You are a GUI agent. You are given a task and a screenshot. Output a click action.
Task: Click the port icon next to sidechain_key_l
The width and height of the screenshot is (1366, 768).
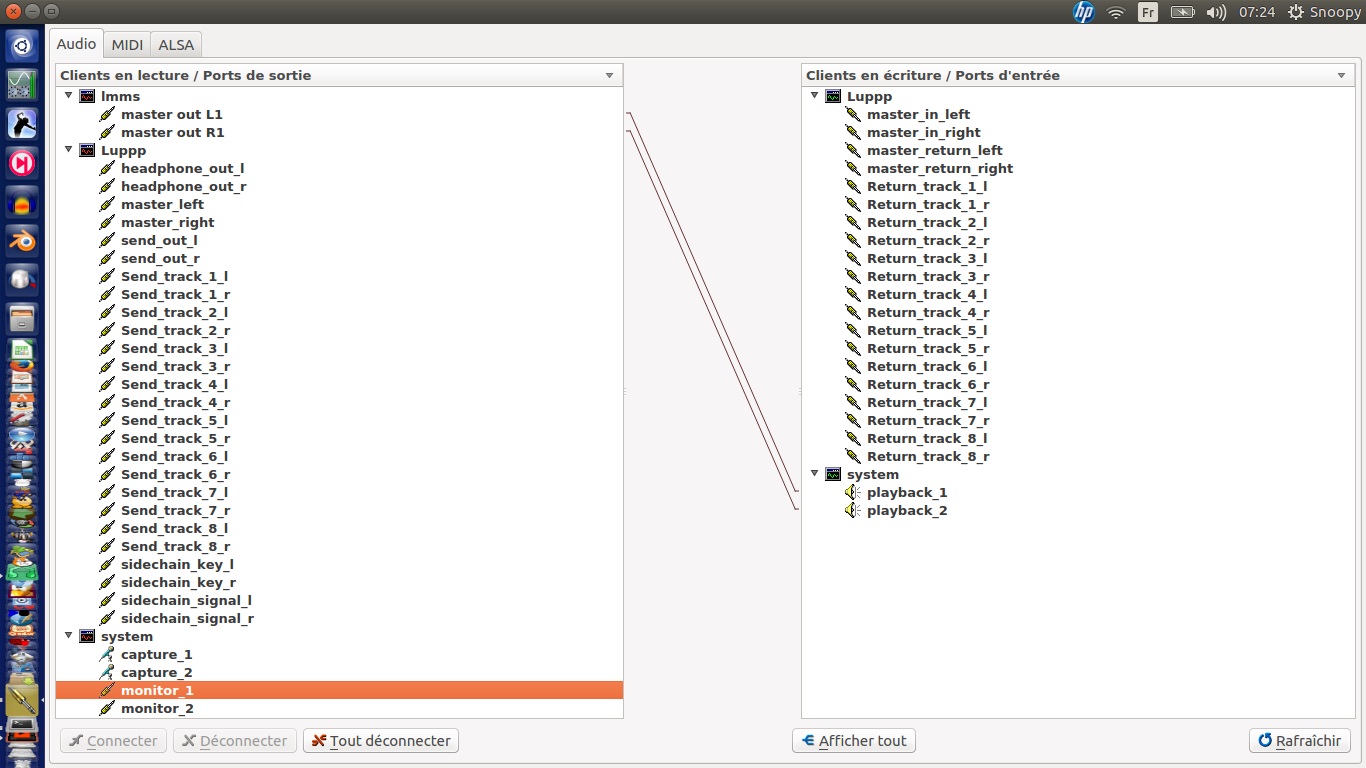(107, 564)
